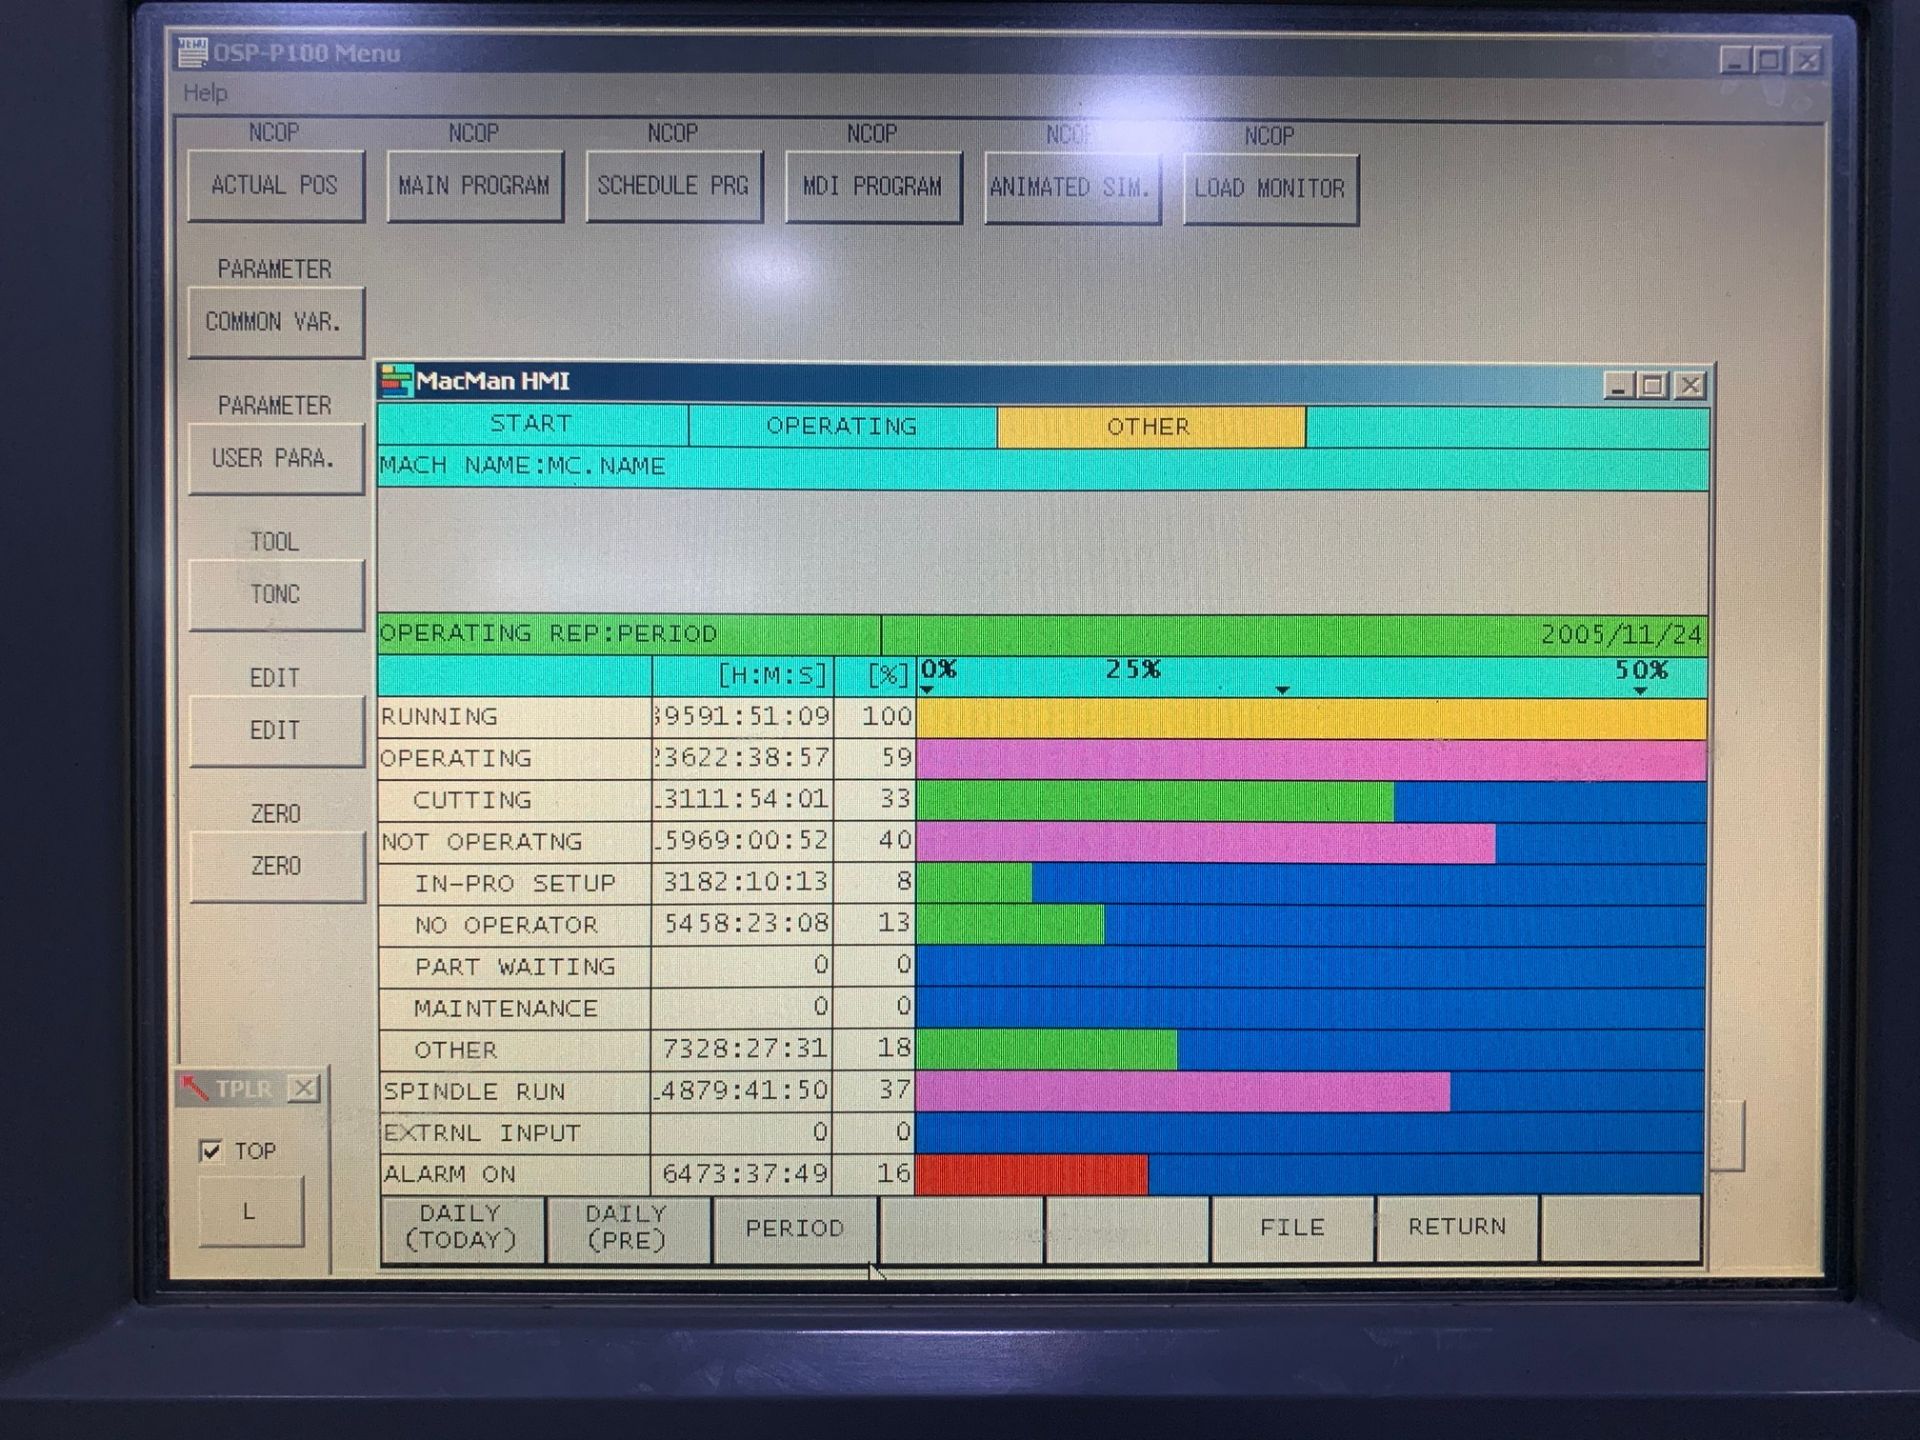The image size is (1920, 1440).
Task: Show DAILY (TODAY) report
Action: pos(462,1227)
